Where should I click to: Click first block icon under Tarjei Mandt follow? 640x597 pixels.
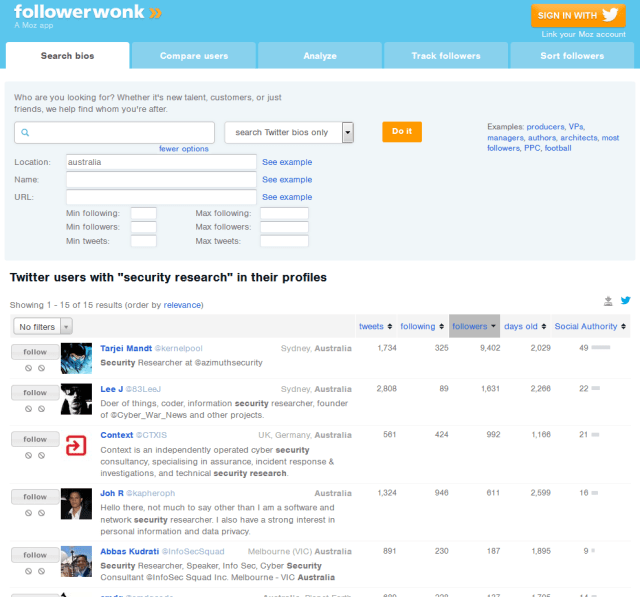28,368
